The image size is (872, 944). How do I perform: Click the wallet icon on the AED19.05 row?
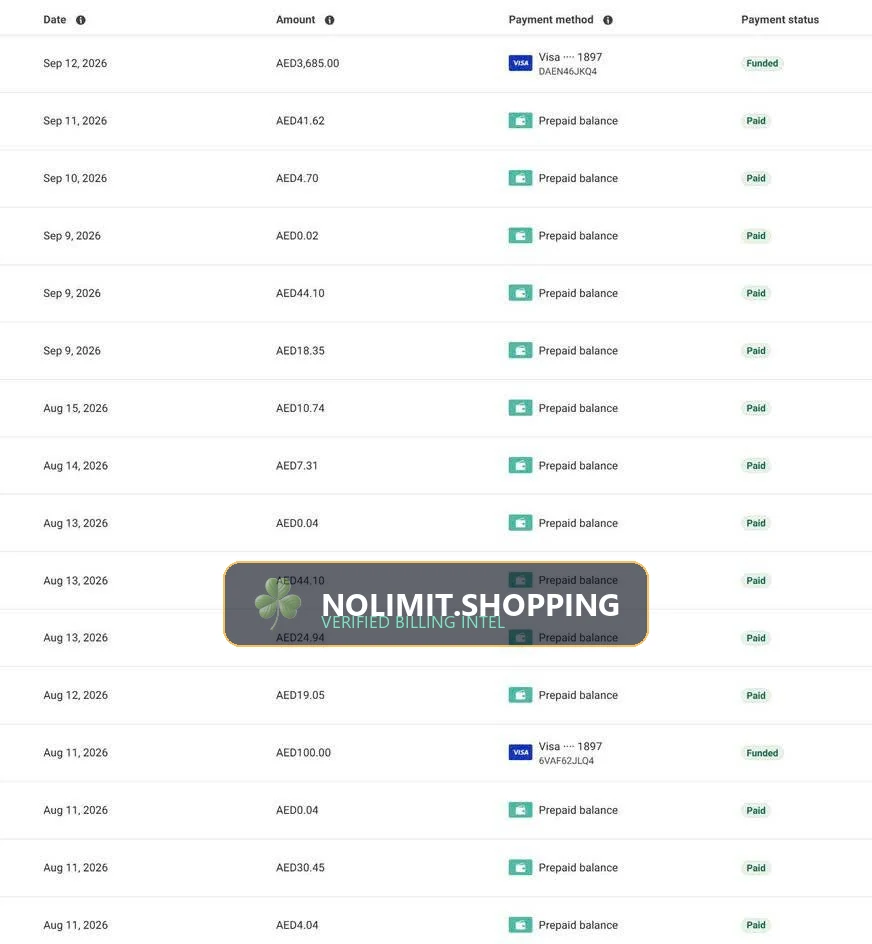520,695
